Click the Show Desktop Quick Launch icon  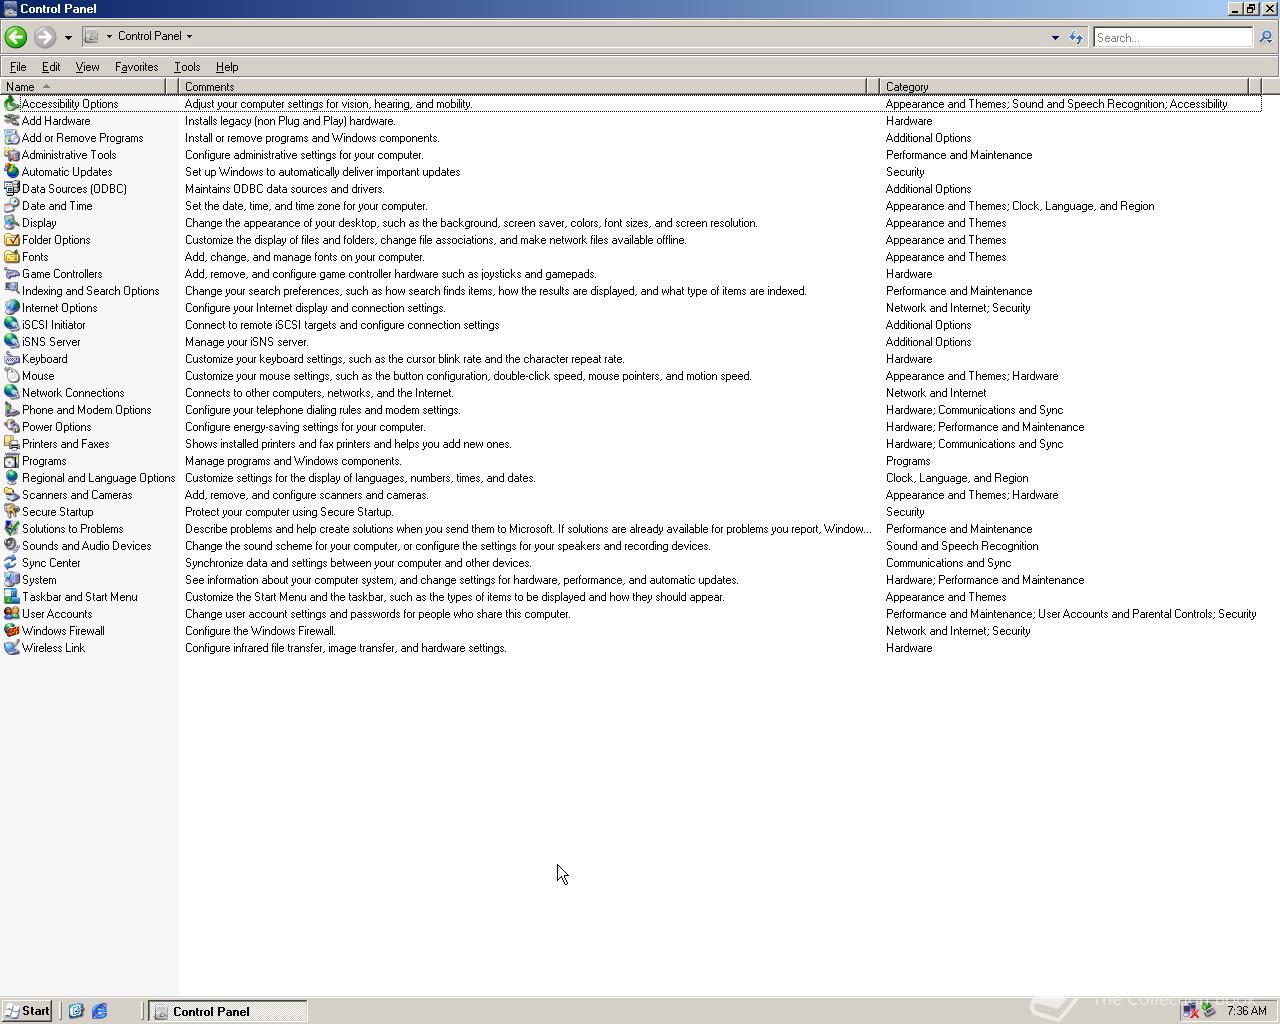[x=76, y=1011]
